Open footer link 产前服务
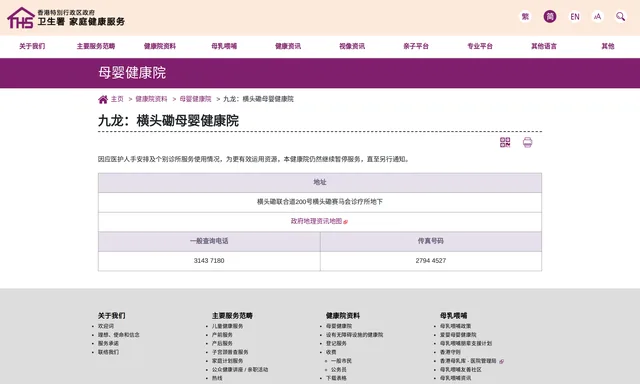The image size is (640, 384). click(222, 335)
